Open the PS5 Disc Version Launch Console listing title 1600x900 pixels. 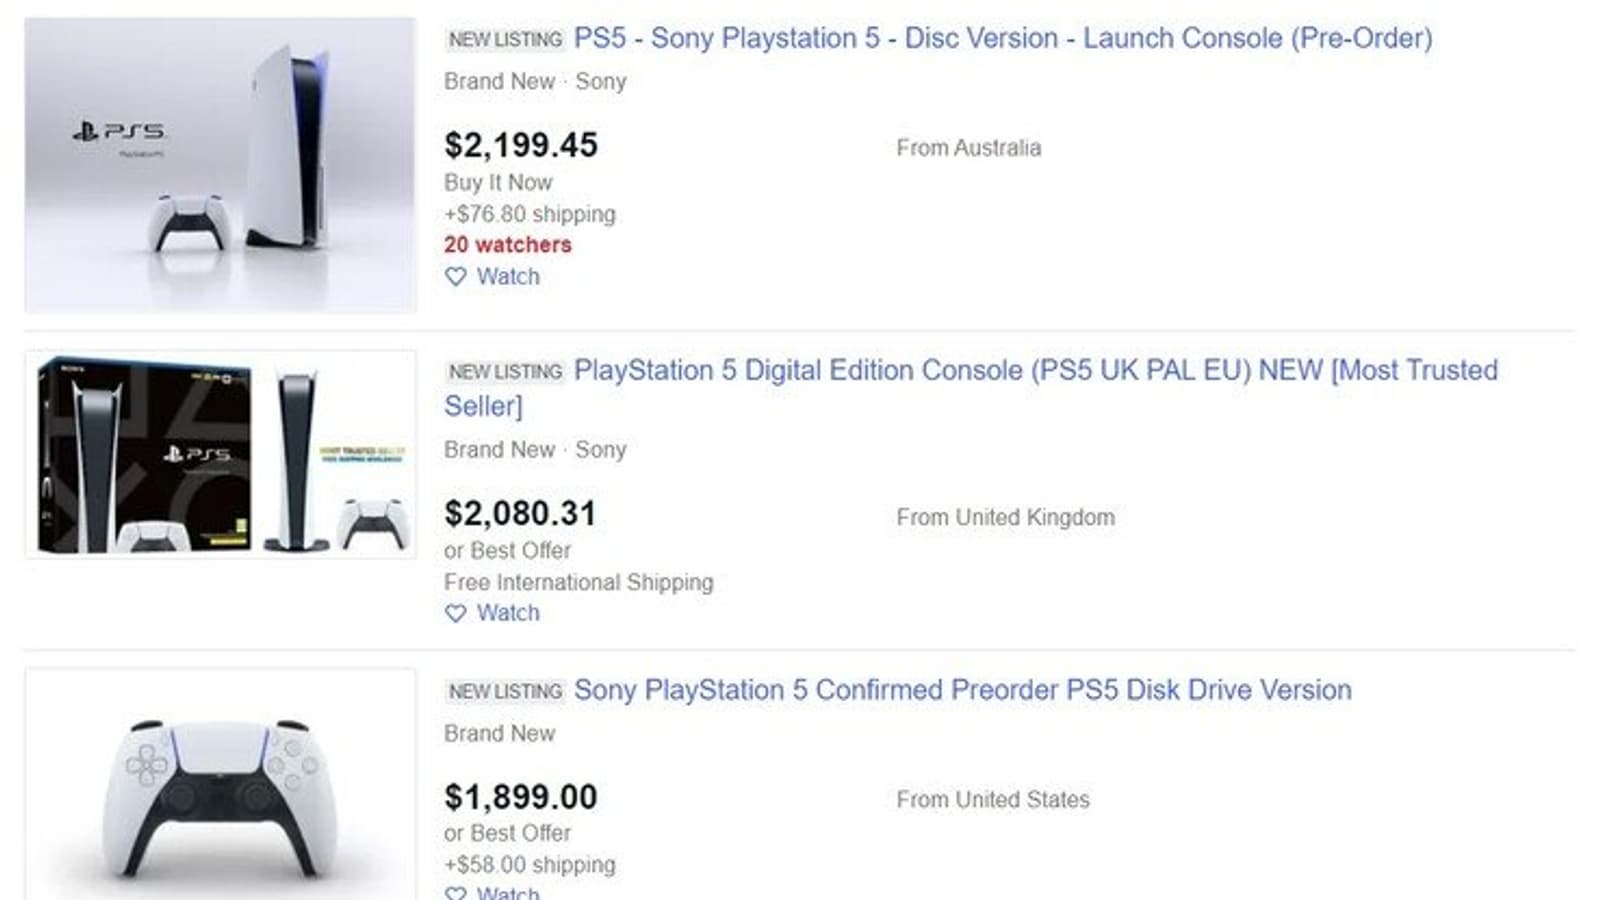1002,39
